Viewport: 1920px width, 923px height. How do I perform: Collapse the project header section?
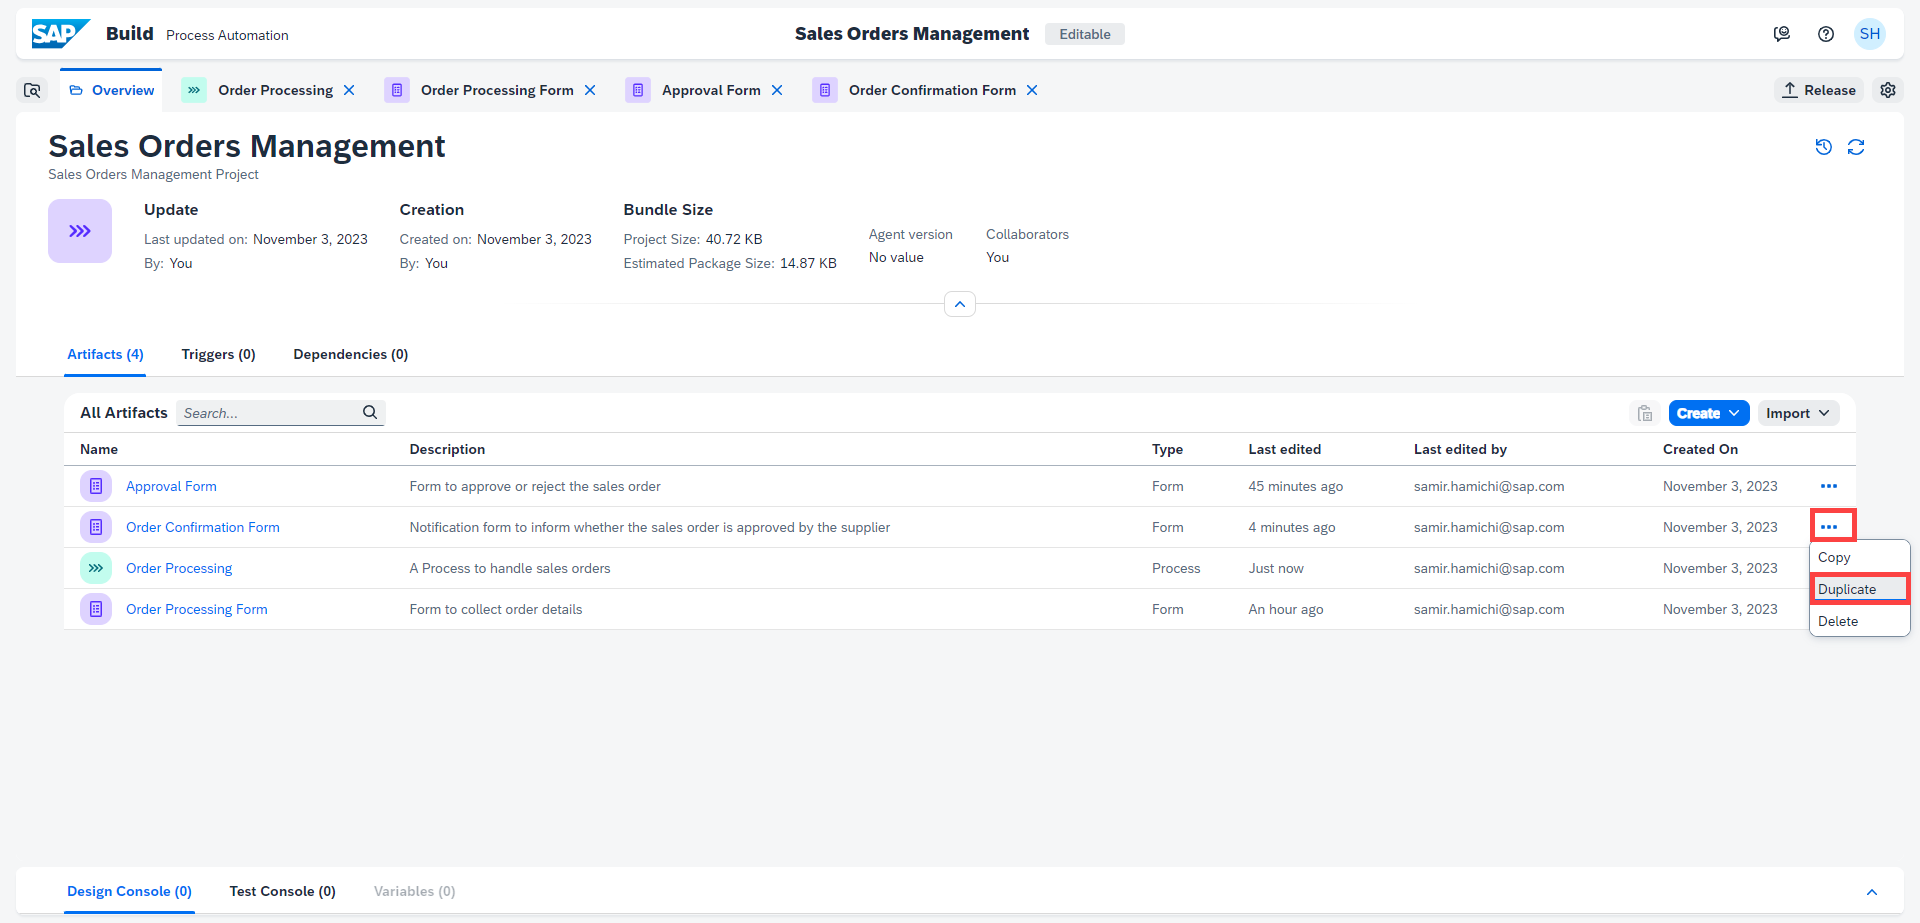(x=960, y=304)
